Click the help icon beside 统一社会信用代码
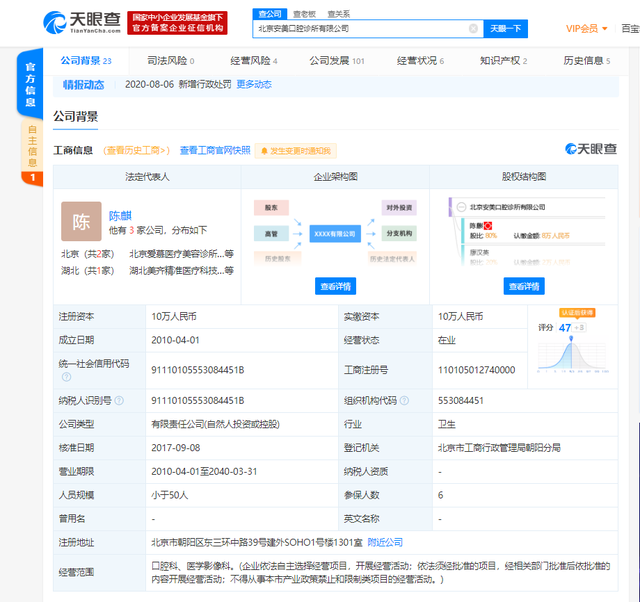Image resolution: width=640 pixels, height=602 pixels. pyautogui.click(x=66, y=377)
